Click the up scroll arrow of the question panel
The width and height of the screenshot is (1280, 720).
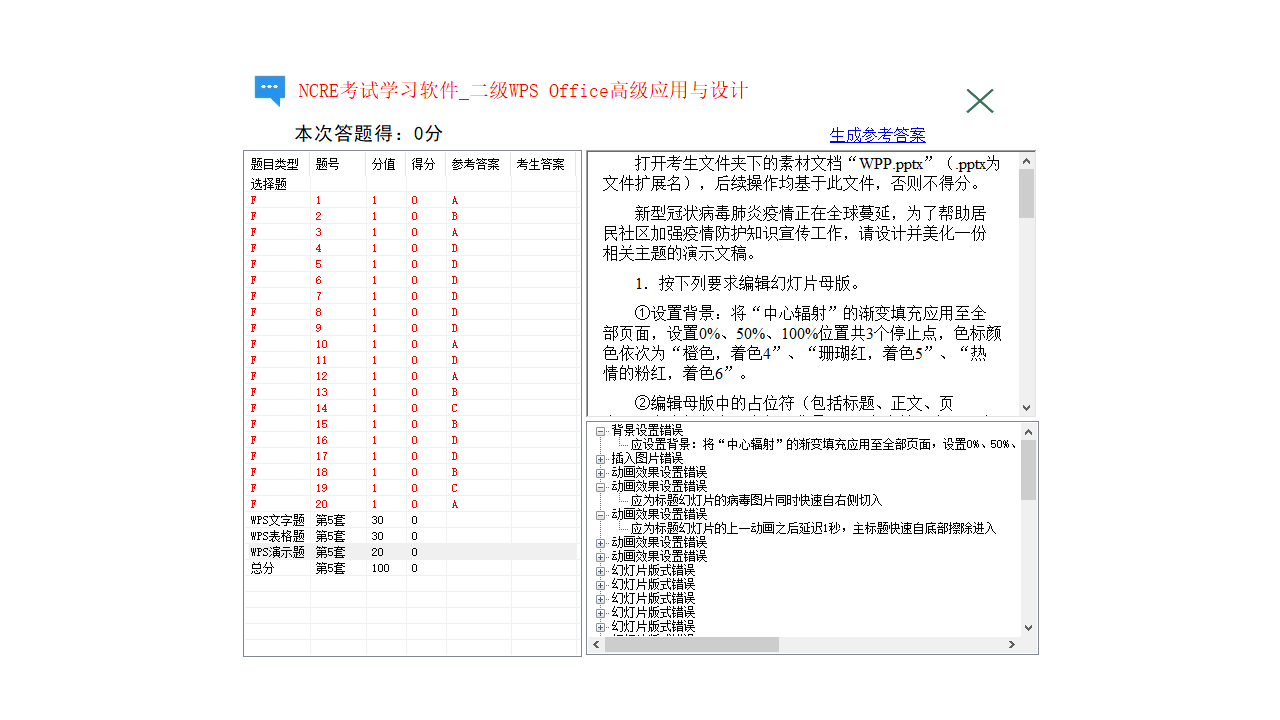coord(1027,160)
